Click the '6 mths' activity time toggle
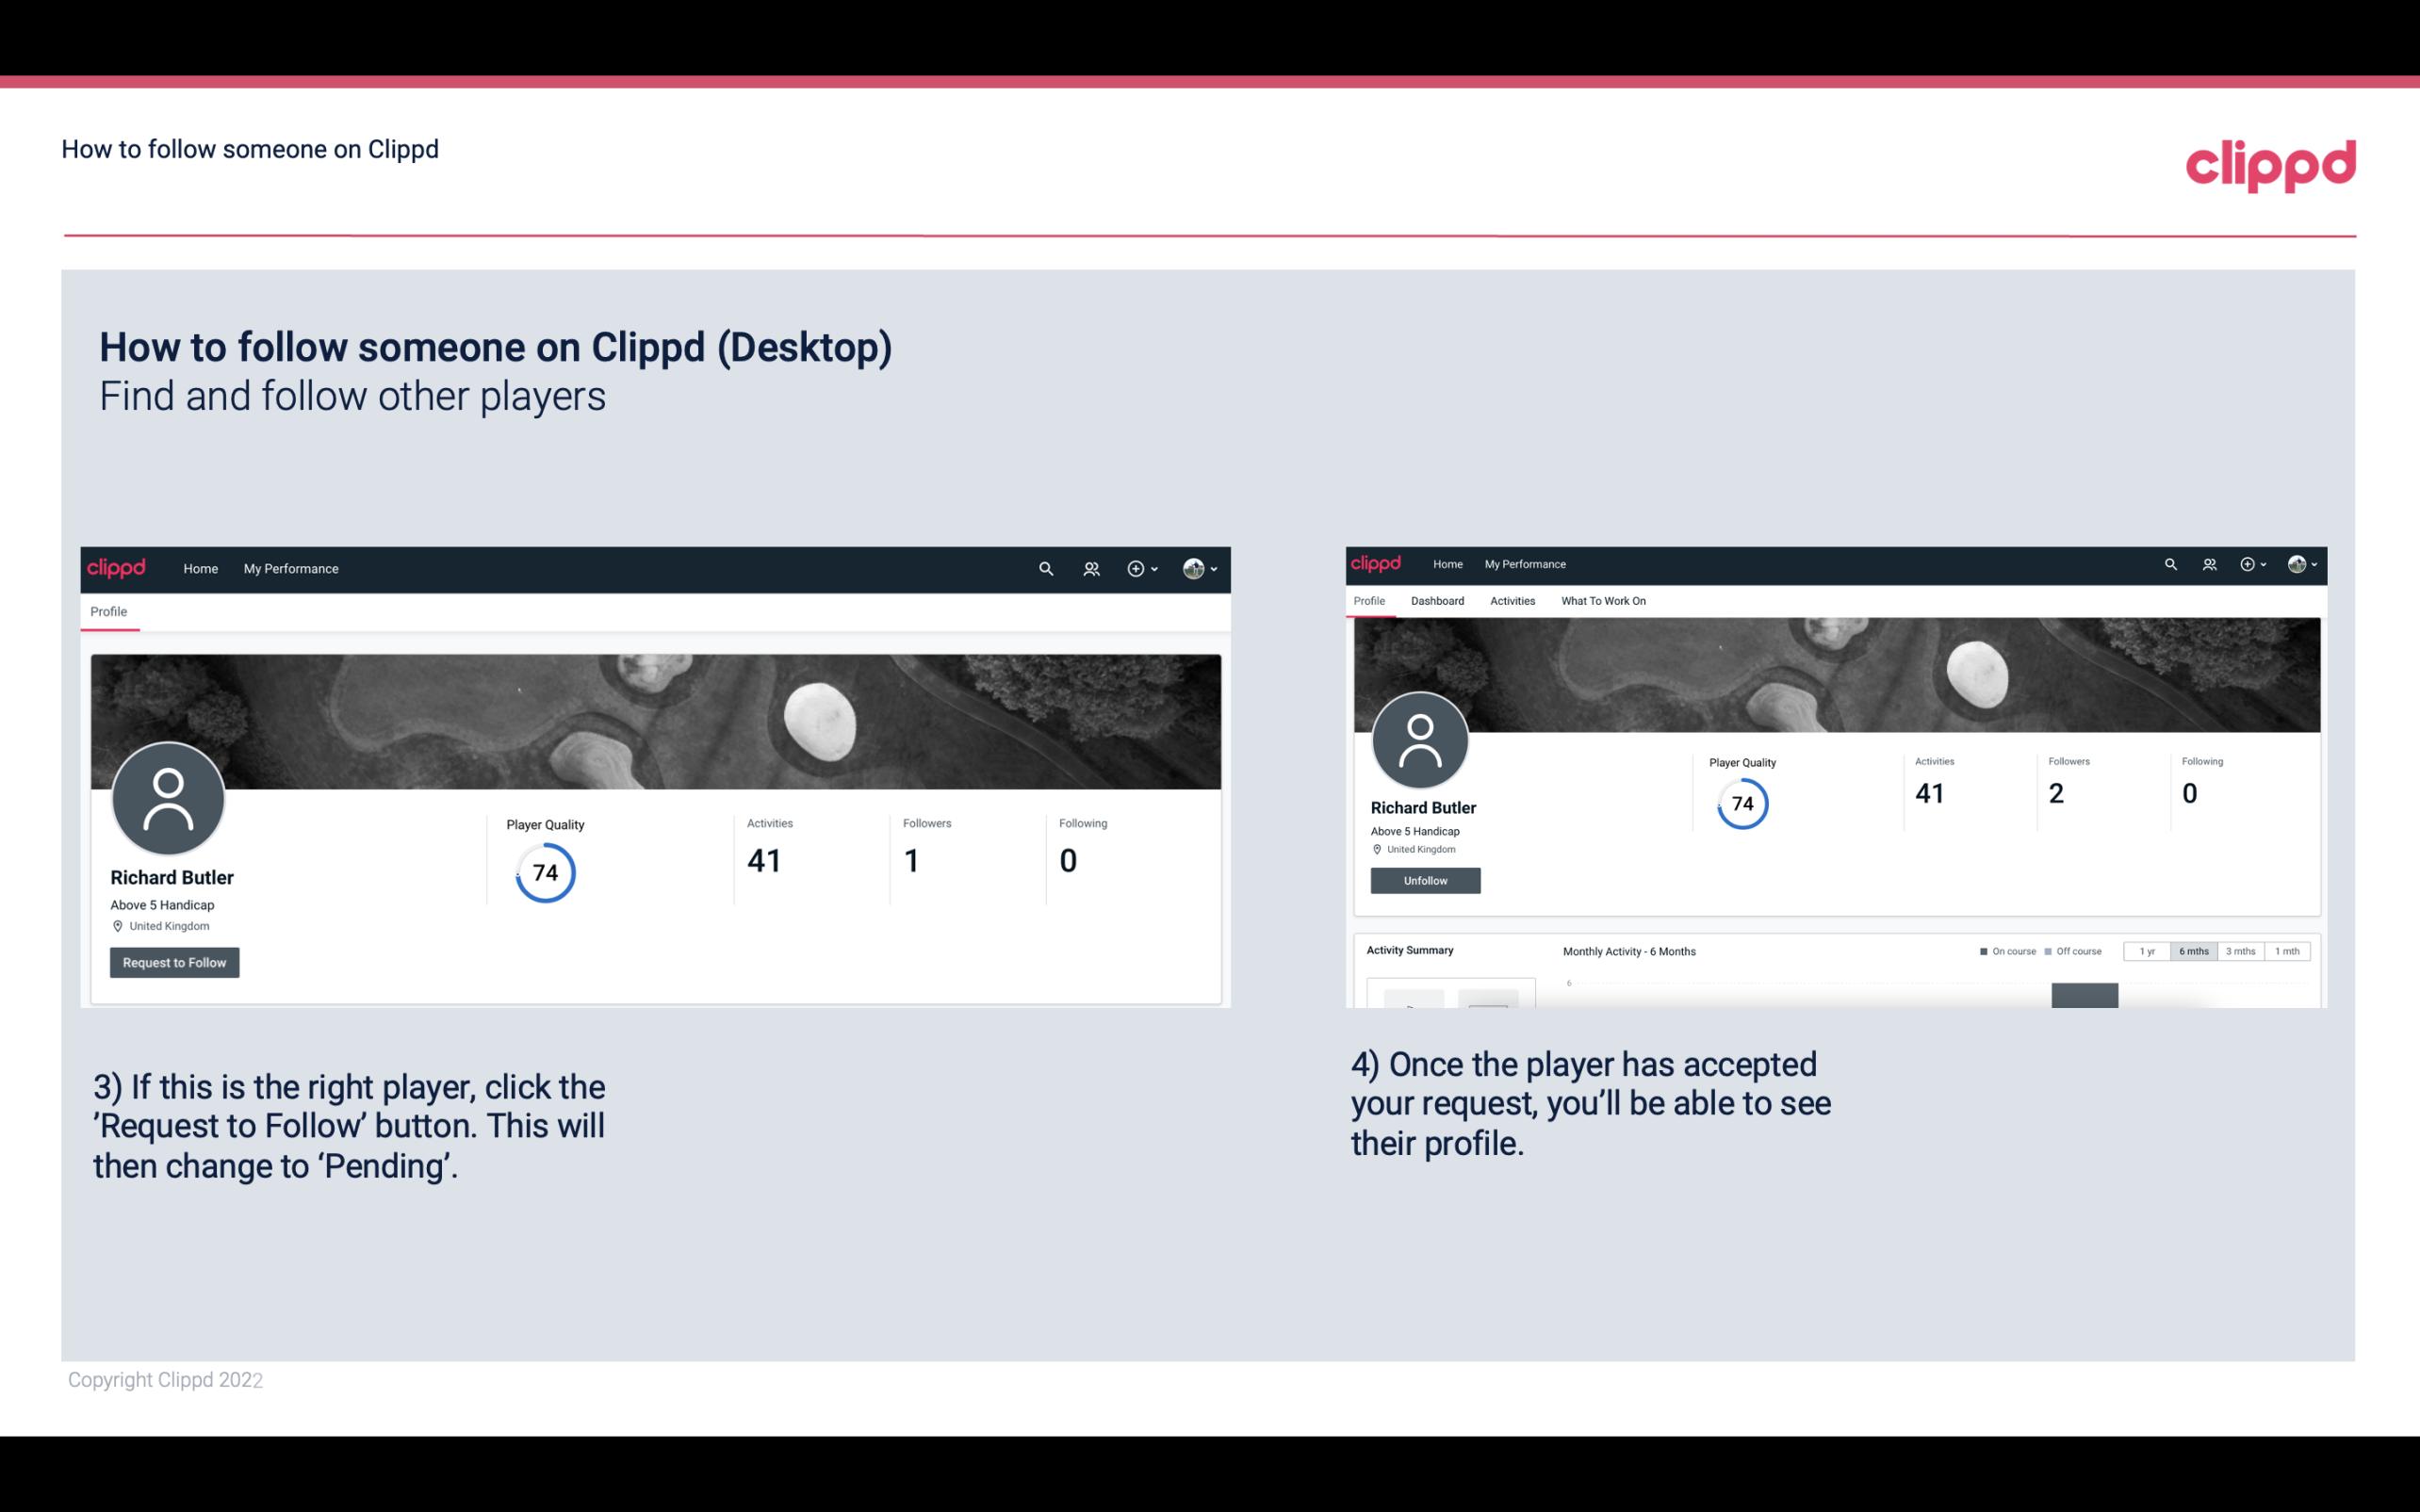 click(x=2192, y=951)
